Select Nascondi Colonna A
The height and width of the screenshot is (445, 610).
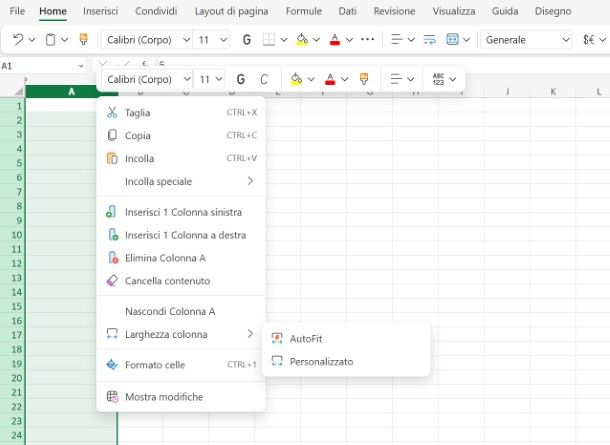[x=181, y=311]
